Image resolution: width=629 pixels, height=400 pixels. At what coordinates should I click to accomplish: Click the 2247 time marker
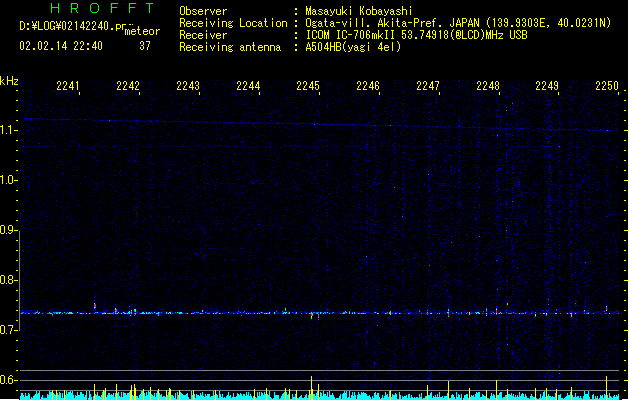click(428, 86)
